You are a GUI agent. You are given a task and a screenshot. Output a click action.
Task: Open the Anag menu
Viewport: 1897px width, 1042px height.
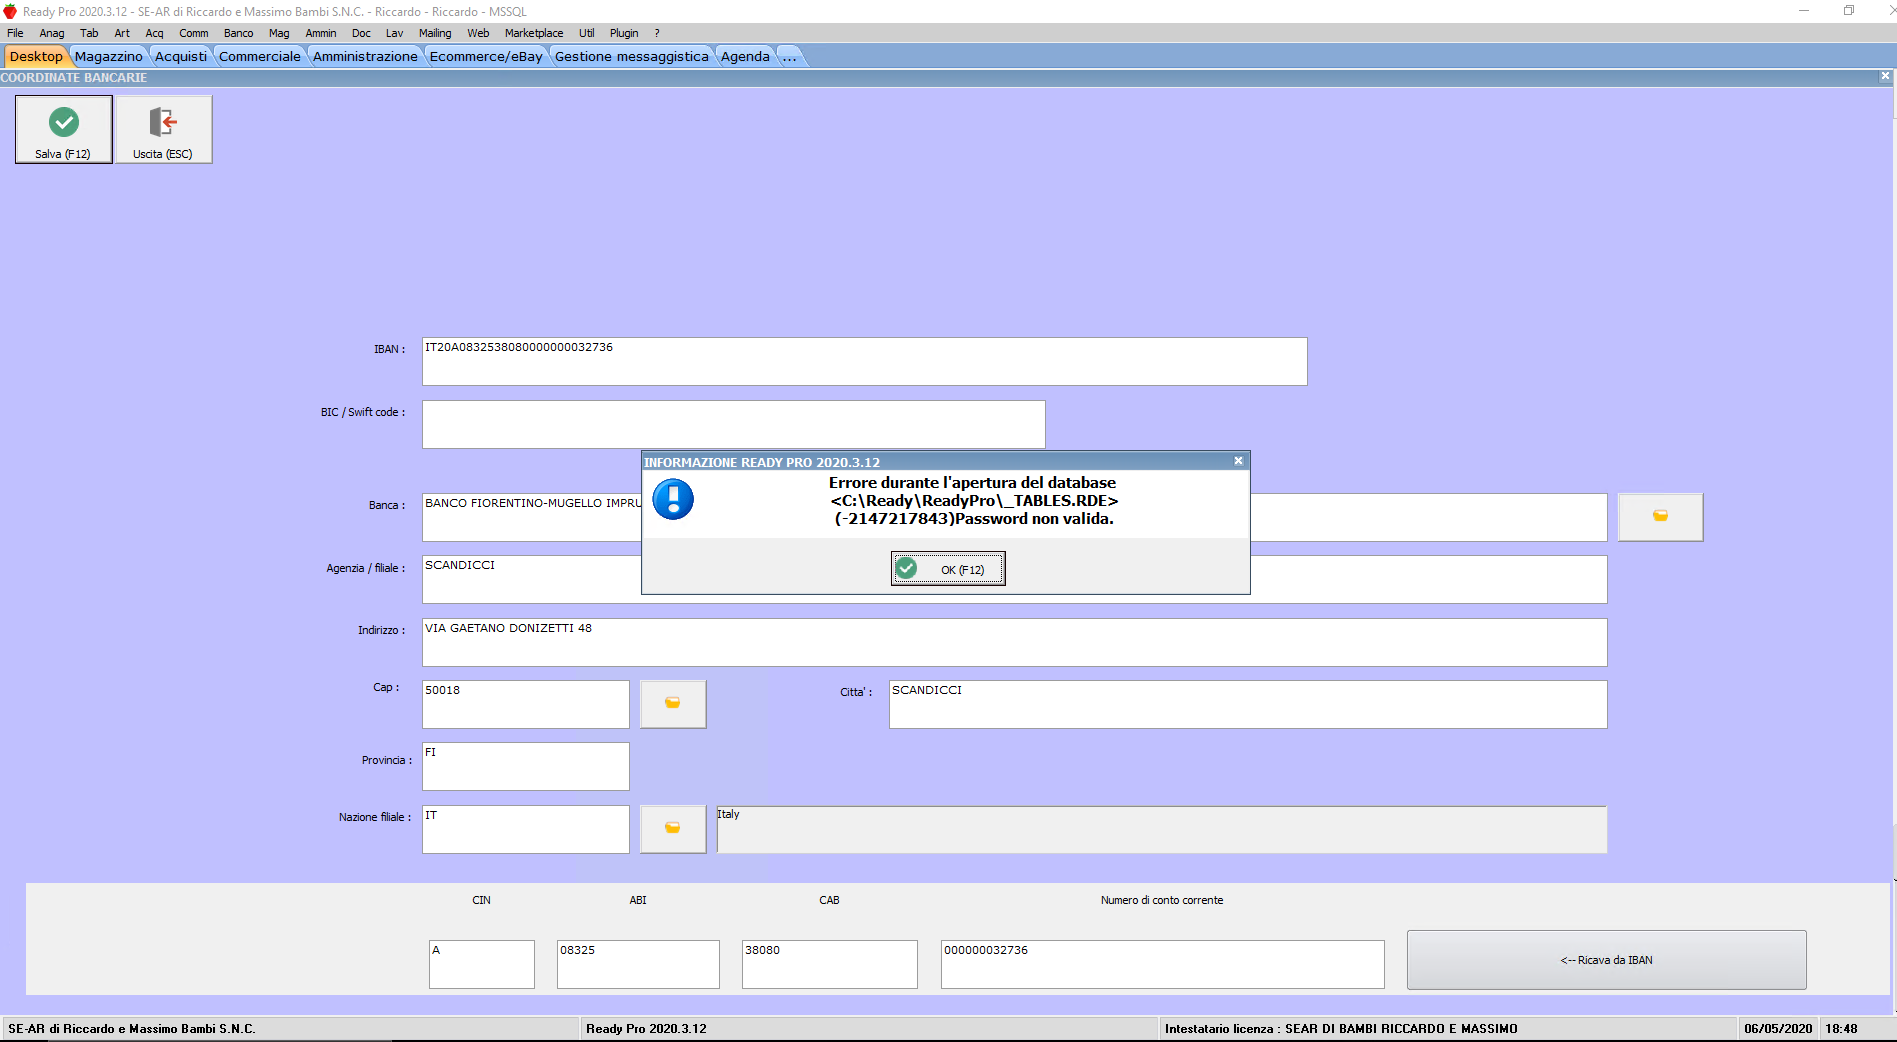pos(52,33)
